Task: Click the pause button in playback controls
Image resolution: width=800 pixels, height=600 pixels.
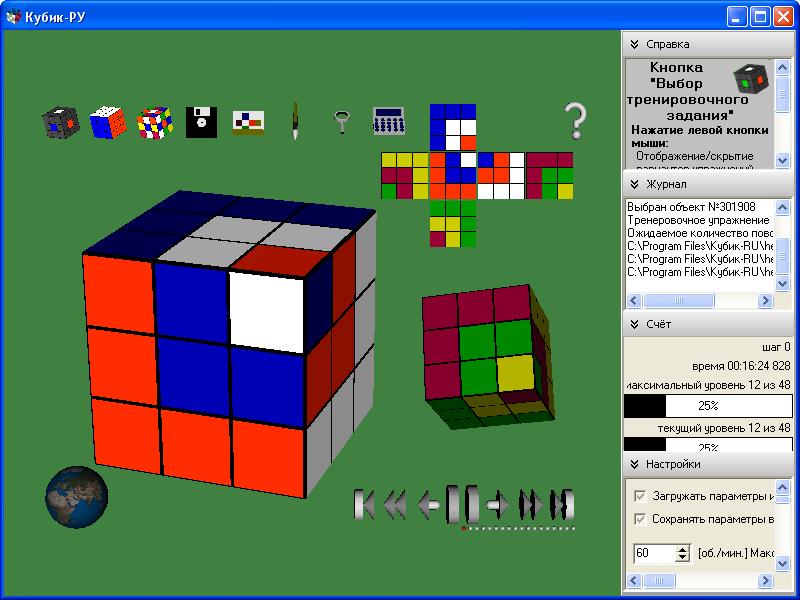Action: pos(462,504)
